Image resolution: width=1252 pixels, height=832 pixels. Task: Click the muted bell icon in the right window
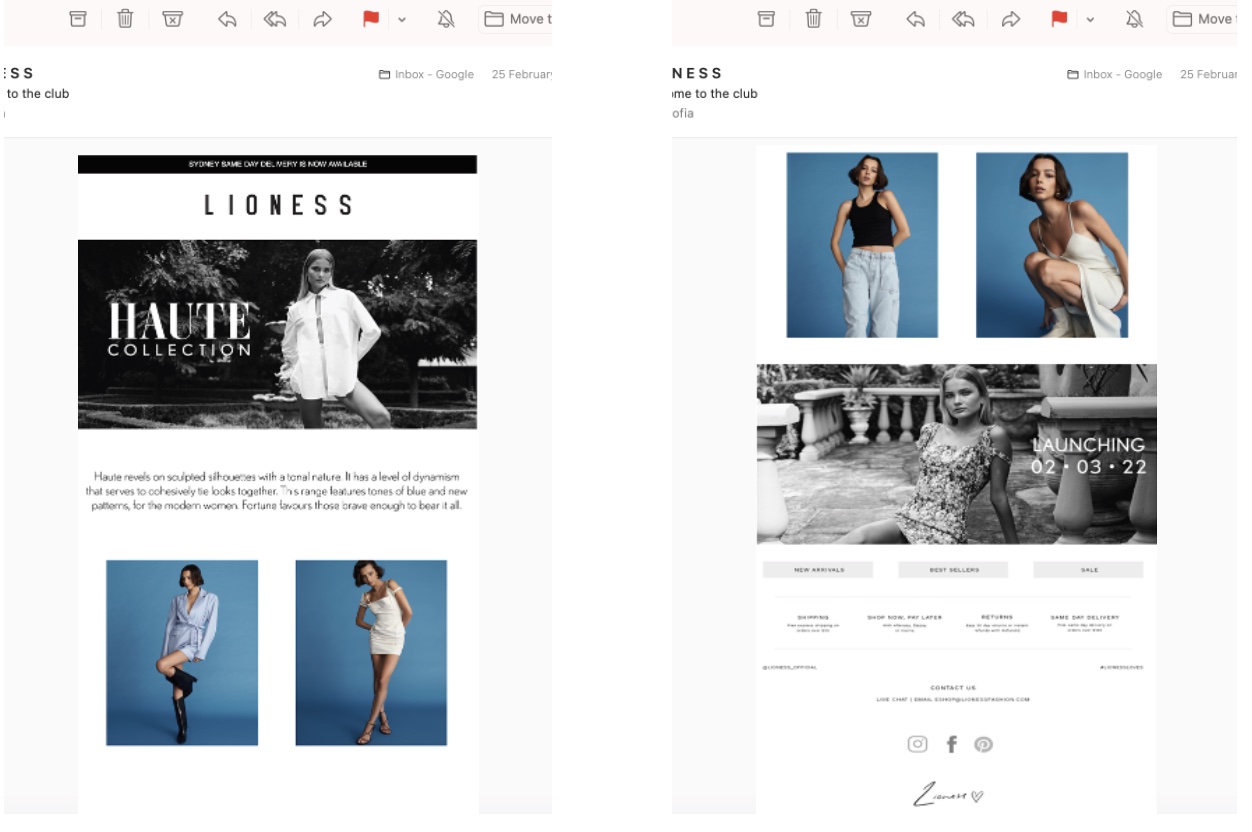click(x=1136, y=18)
